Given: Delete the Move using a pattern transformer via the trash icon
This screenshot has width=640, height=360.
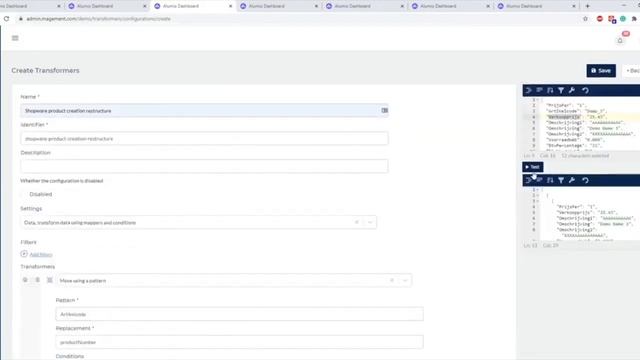Looking at the screenshot, I should click(x=38, y=280).
